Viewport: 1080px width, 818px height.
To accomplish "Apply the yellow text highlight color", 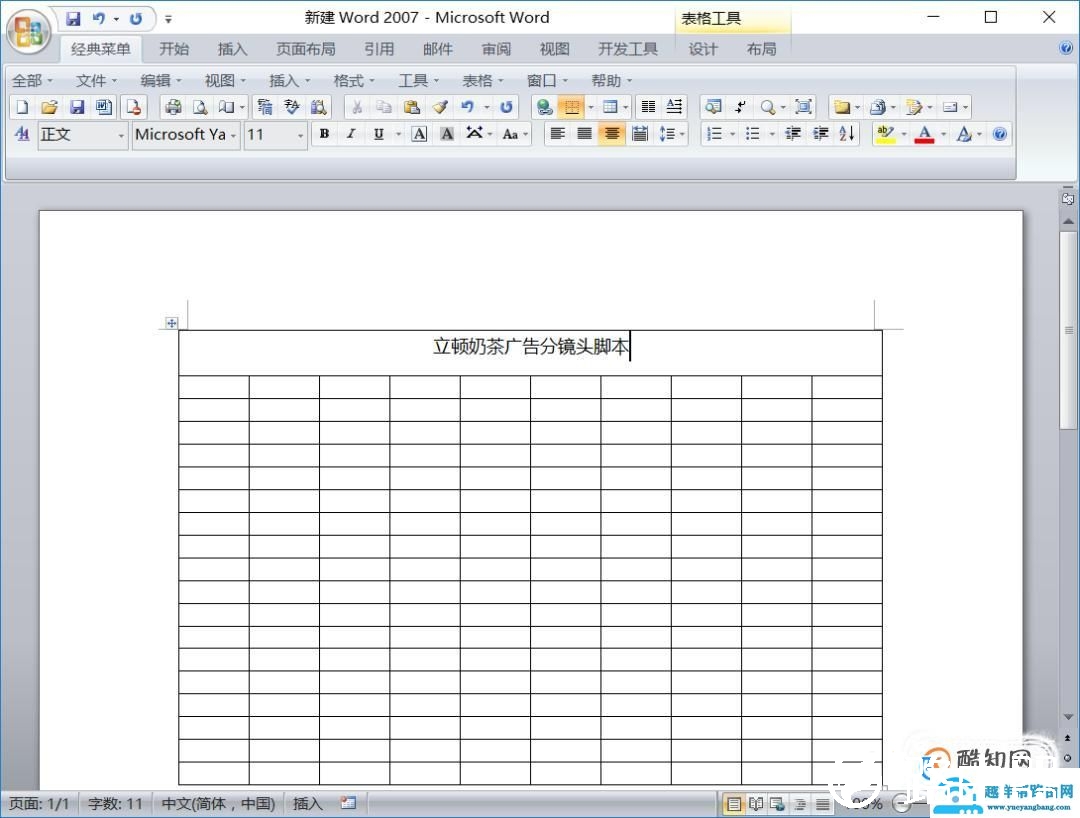I will point(885,134).
